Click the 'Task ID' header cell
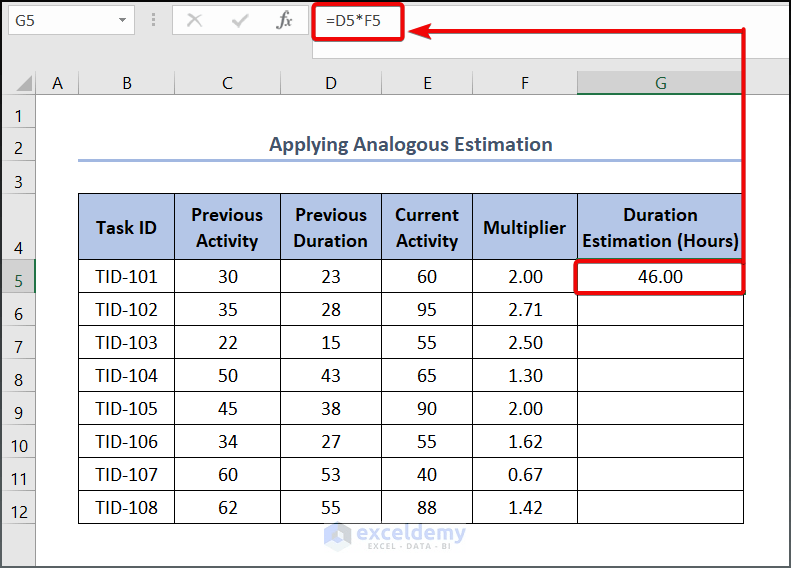Screen dimensions: 791x568 (x=127, y=227)
